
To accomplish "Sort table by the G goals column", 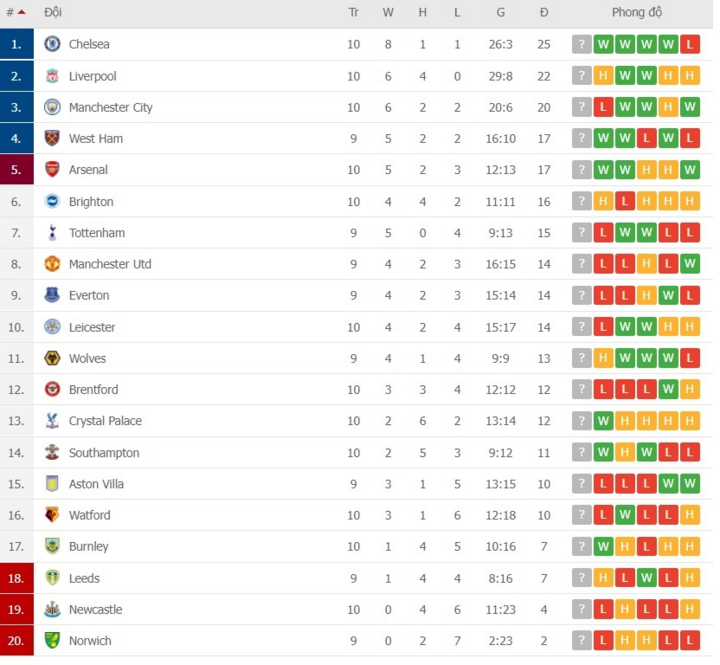I will click(500, 13).
